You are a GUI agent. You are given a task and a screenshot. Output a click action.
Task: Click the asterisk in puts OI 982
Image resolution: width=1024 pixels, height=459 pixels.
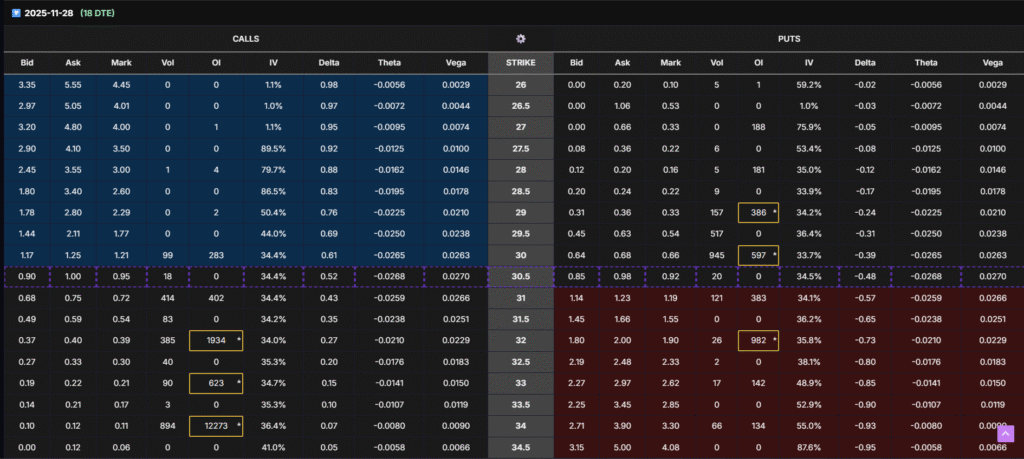[775, 340]
